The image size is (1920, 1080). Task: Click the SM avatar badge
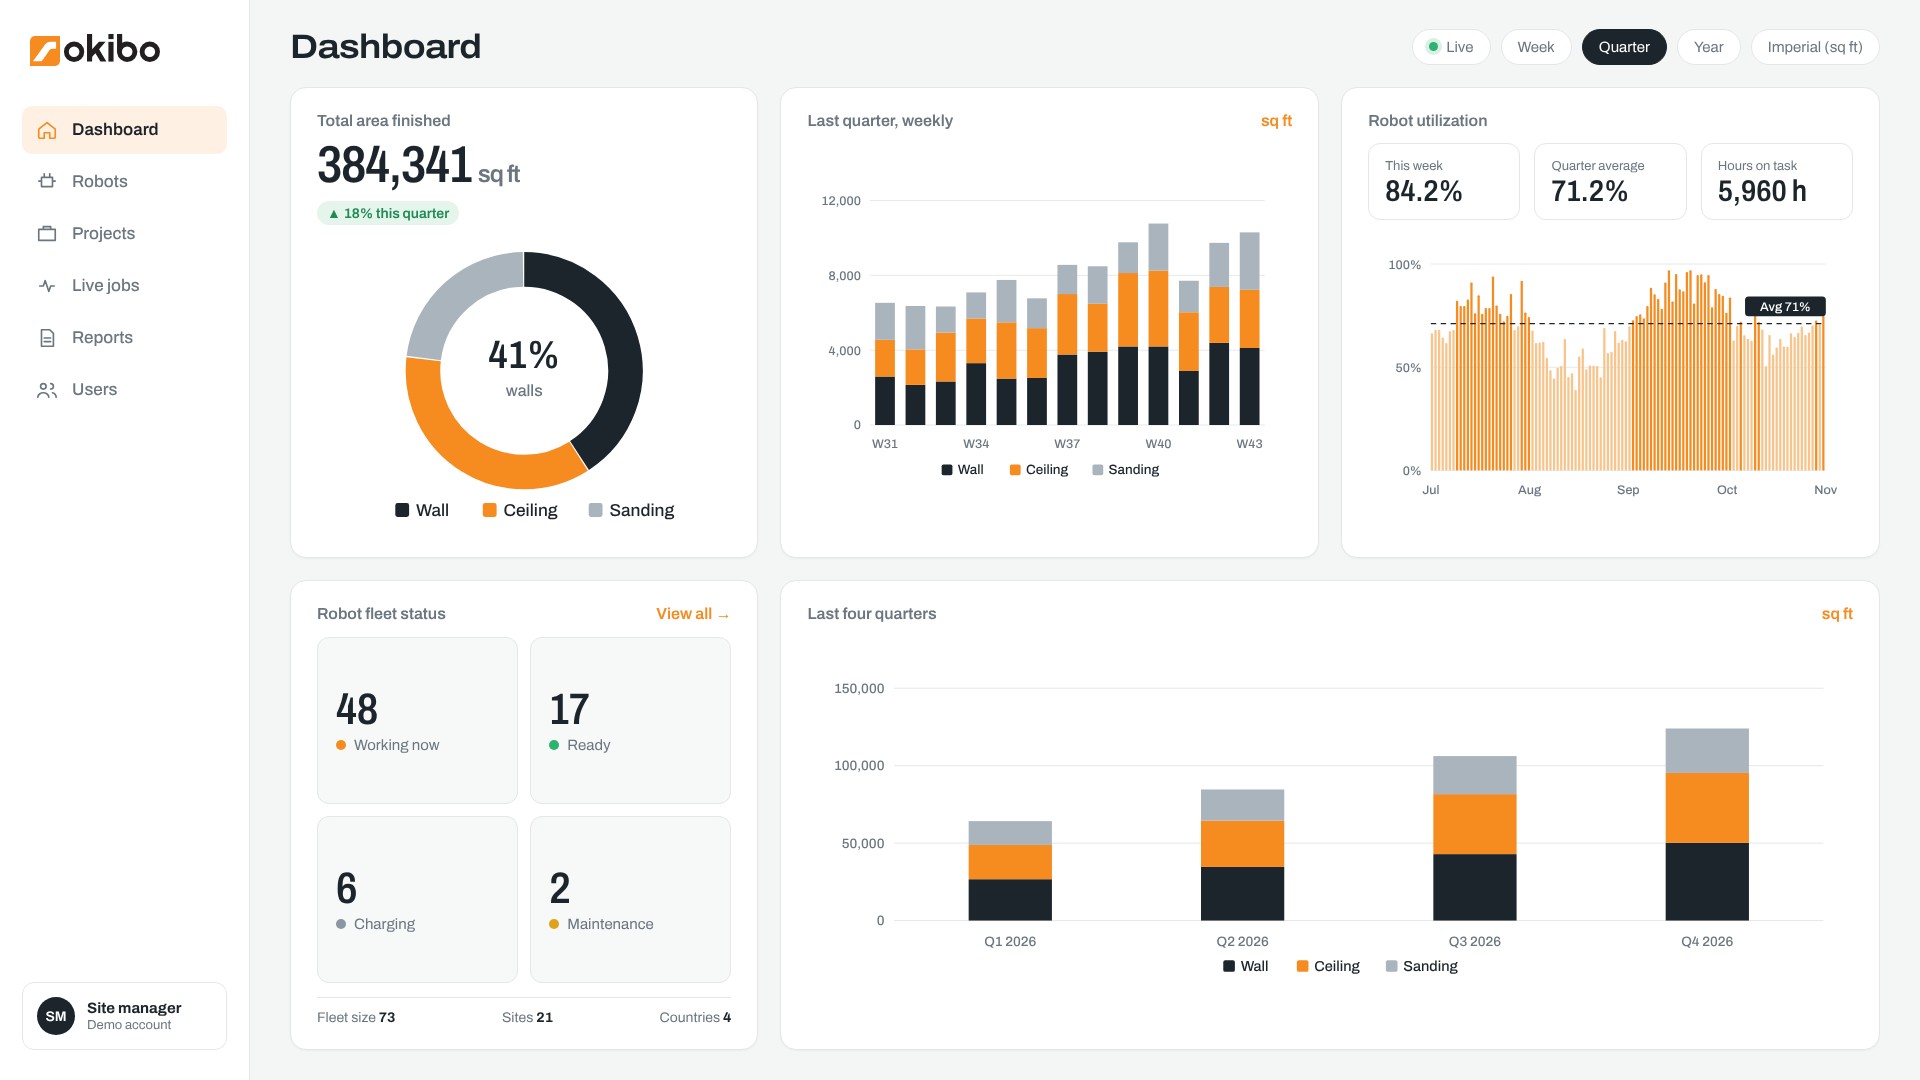coord(56,1016)
